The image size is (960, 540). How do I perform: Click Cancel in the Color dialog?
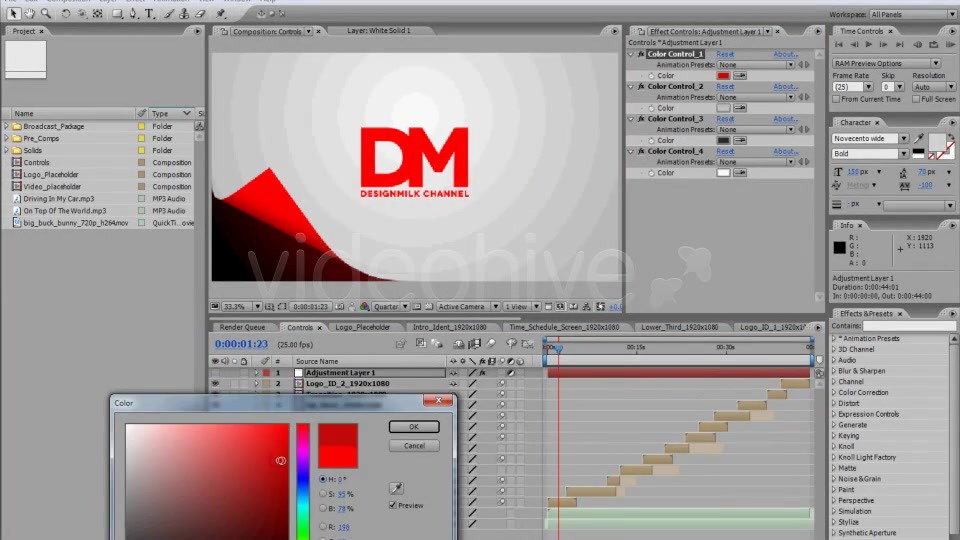(414, 446)
